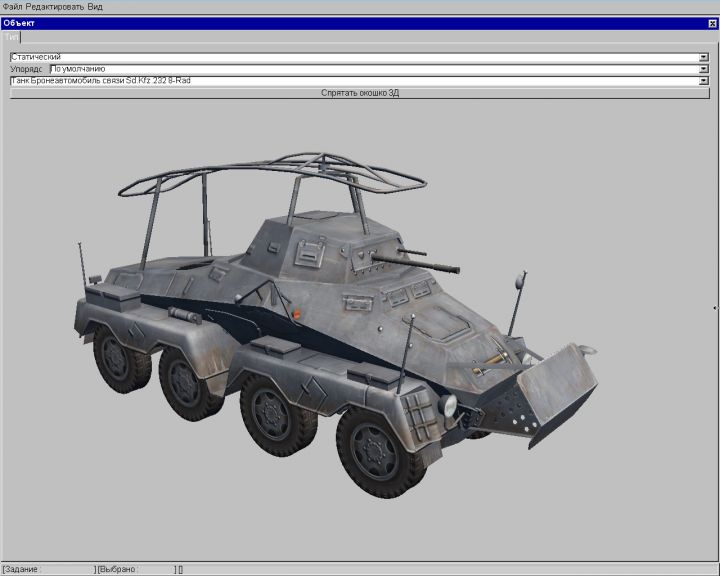Click the rear-most wheel of the vehicle
720x576 pixels.
[115, 354]
